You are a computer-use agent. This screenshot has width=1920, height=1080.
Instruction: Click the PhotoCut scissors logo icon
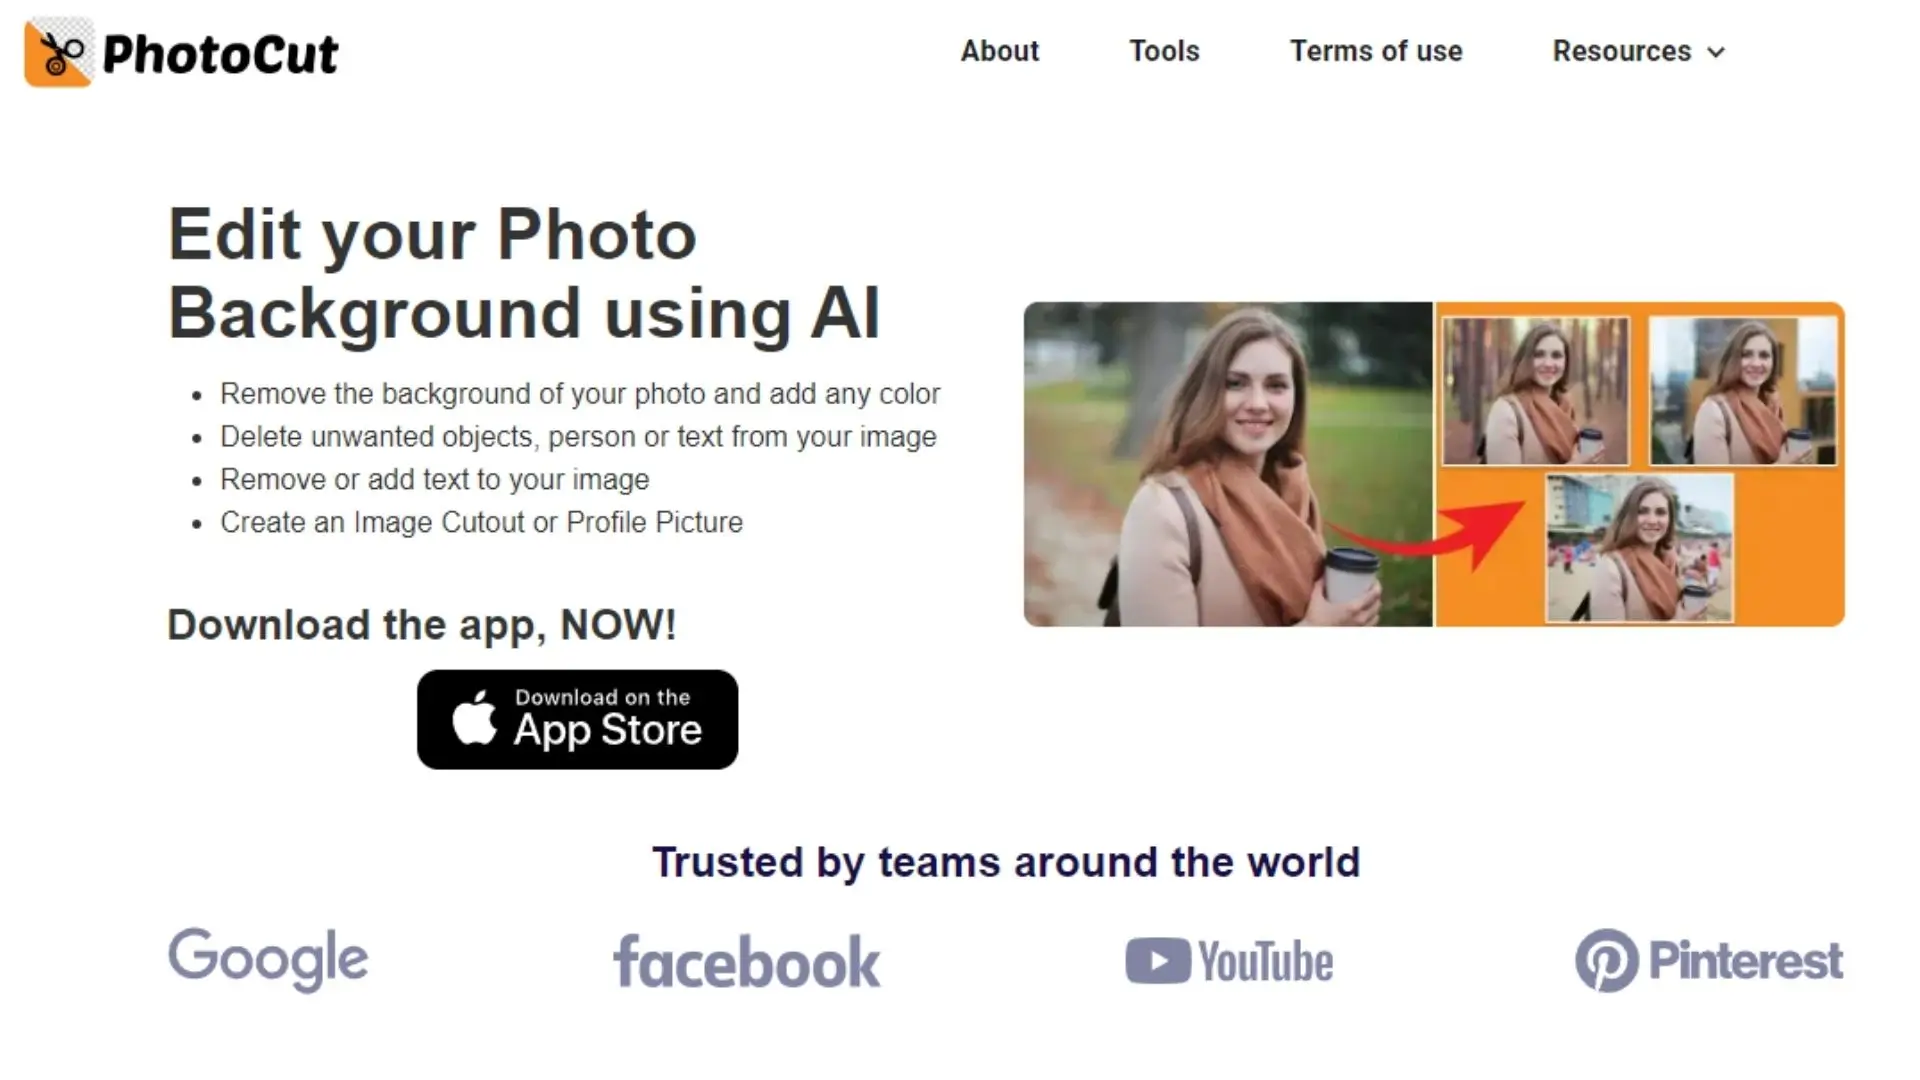pyautogui.click(x=59, y=52)
